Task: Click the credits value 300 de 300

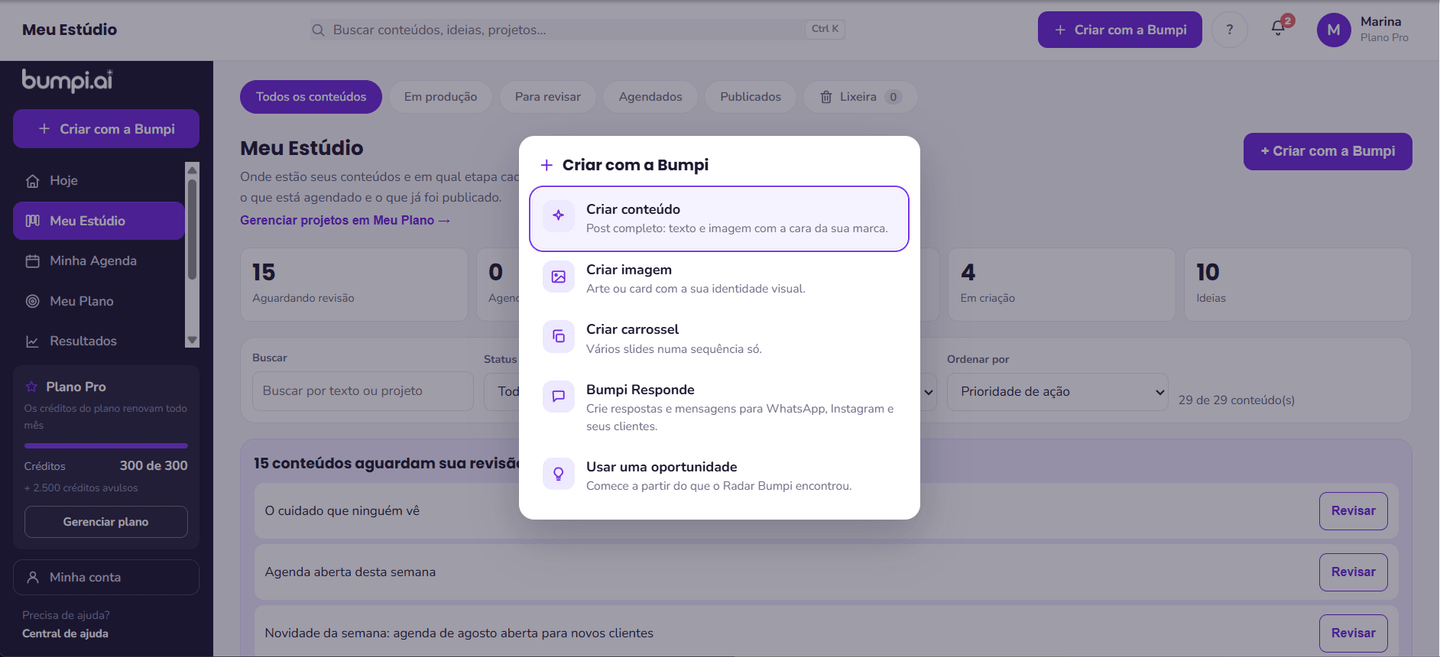Action: [153, 466]
